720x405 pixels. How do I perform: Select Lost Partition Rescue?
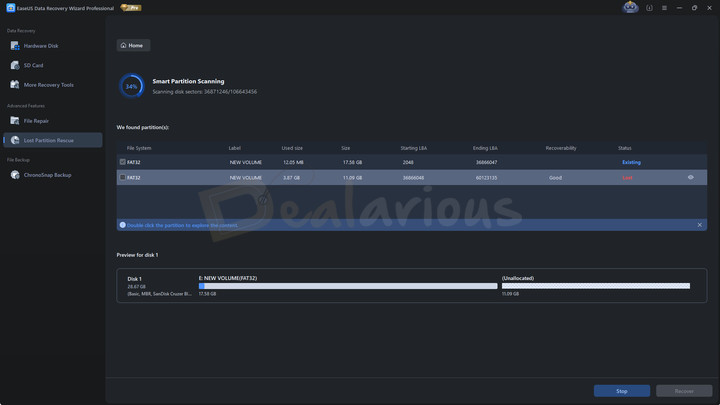tap(53, 140)
